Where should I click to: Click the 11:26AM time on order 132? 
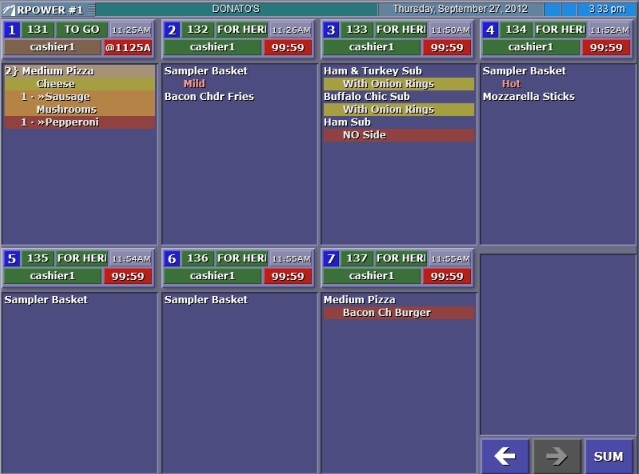[x=291, y=30]
